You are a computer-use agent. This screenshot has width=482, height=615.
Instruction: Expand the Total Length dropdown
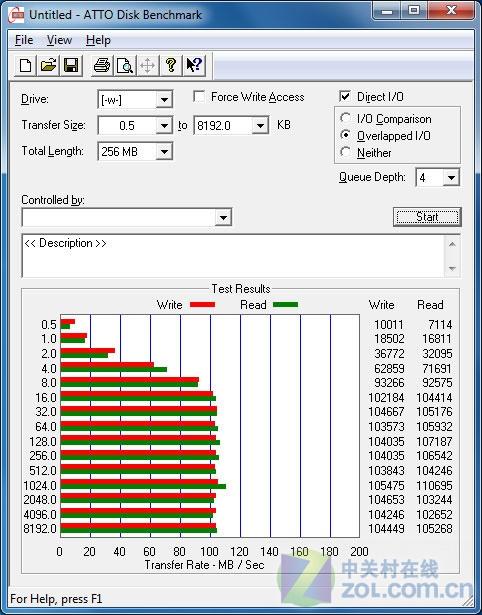(x=164, y=151)
